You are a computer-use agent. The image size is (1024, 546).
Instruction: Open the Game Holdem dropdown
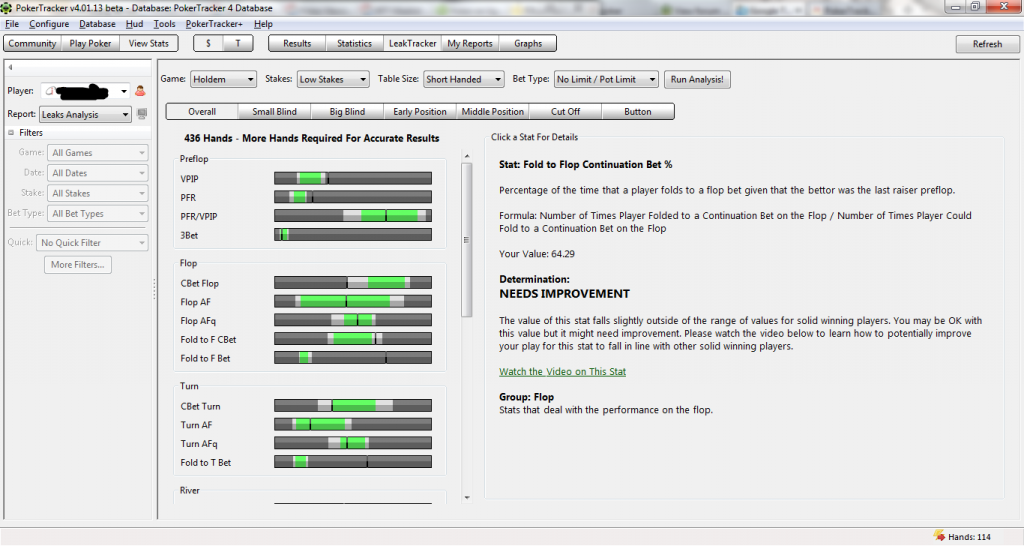pos(223,79)
